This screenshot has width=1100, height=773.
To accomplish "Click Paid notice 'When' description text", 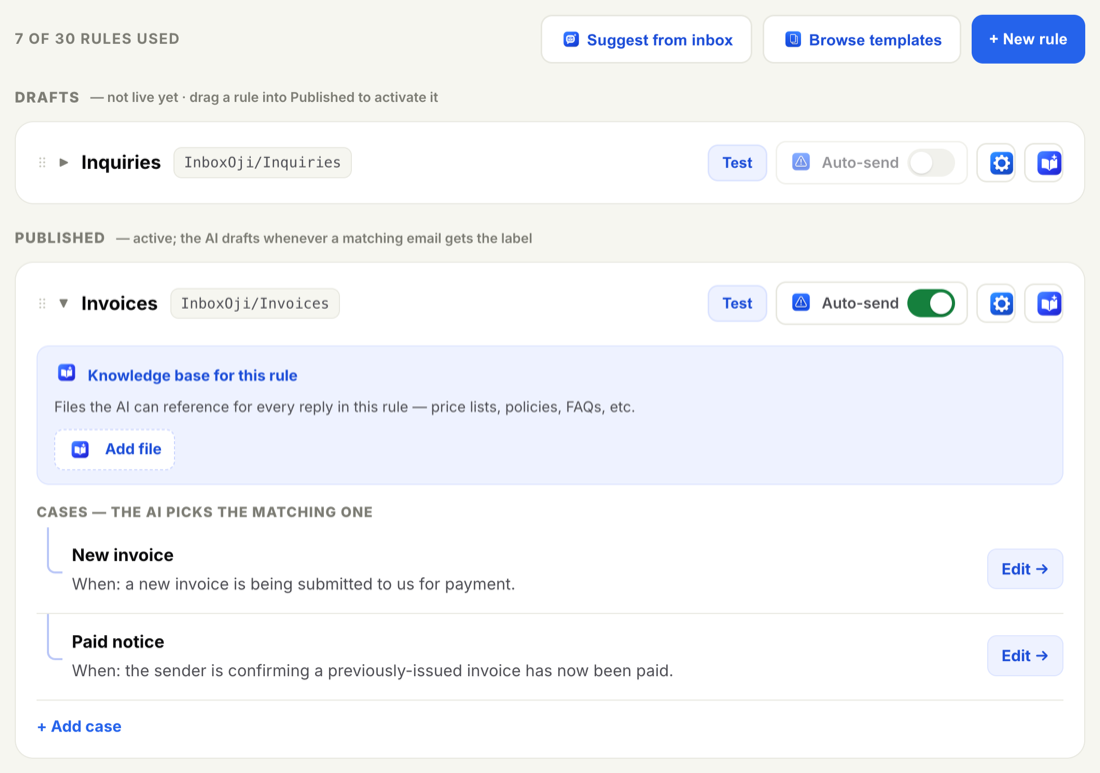I will (x=373, y=671).
